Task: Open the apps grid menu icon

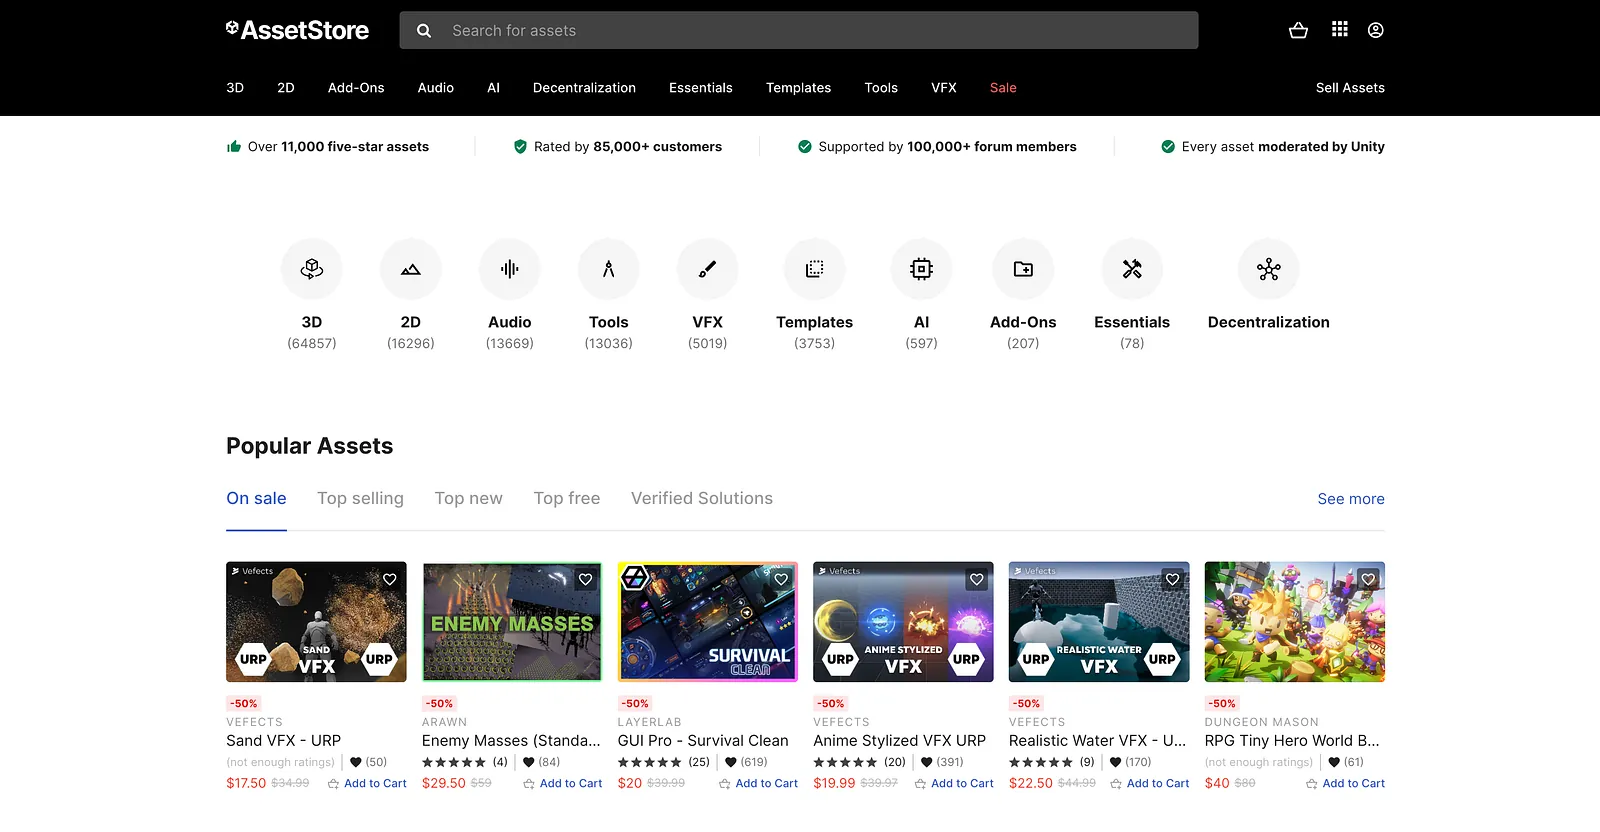Action: point(1340,30)
